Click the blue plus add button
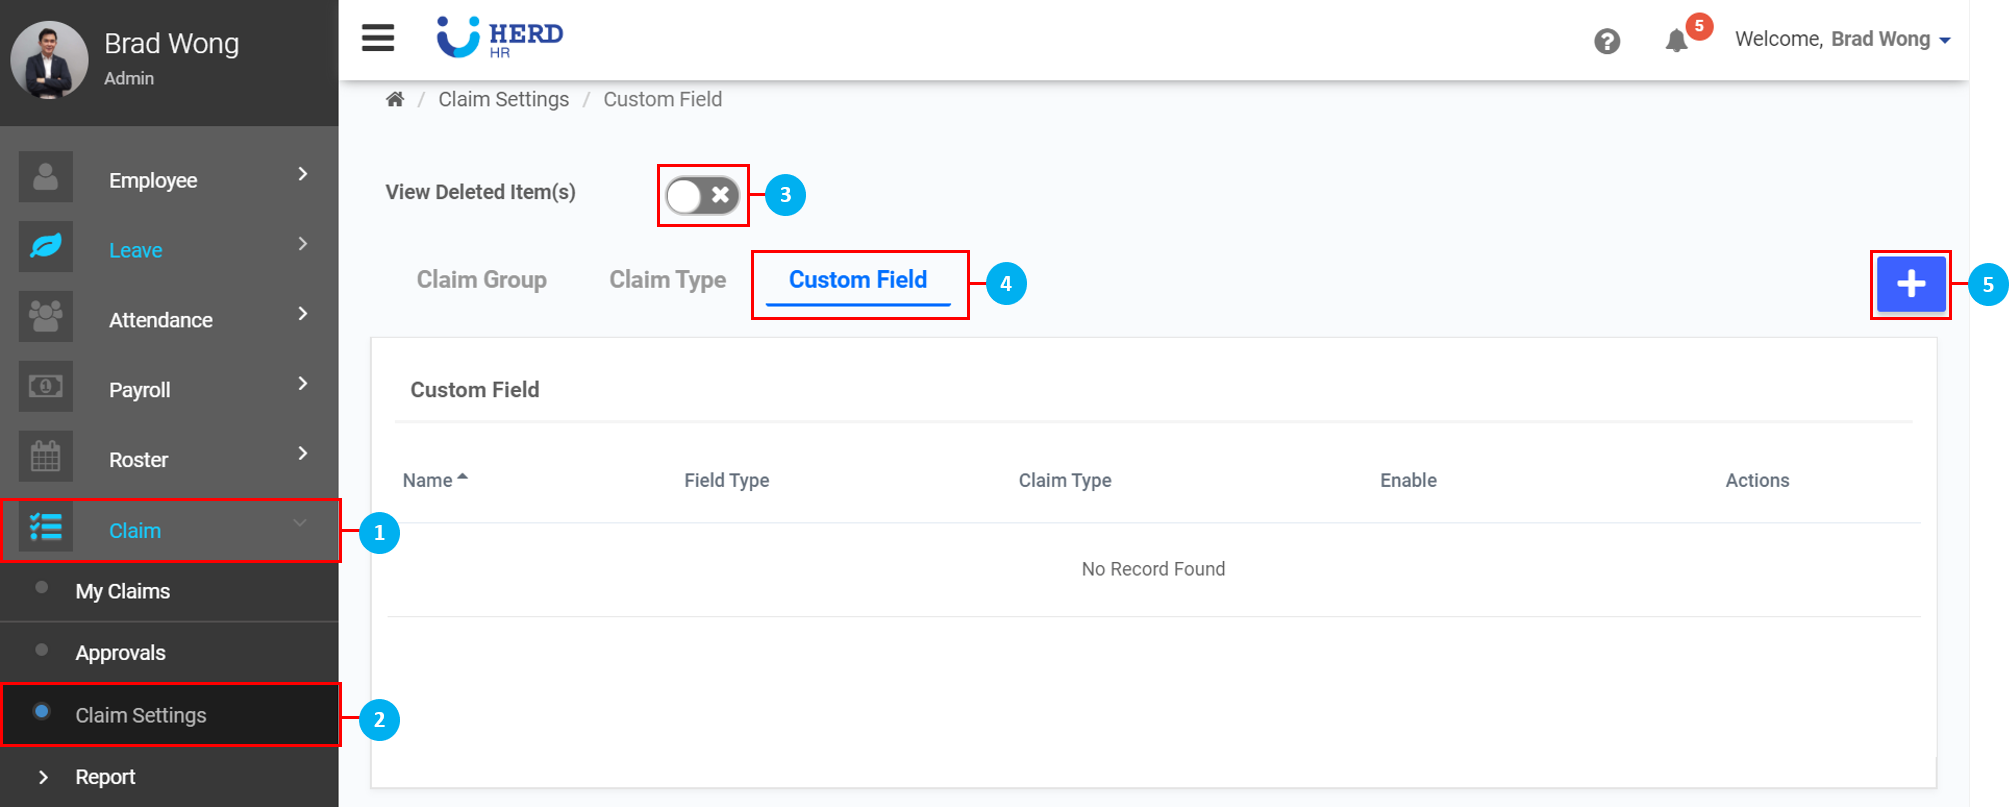Screen dimensions: 2009x807 (1910, 284)
